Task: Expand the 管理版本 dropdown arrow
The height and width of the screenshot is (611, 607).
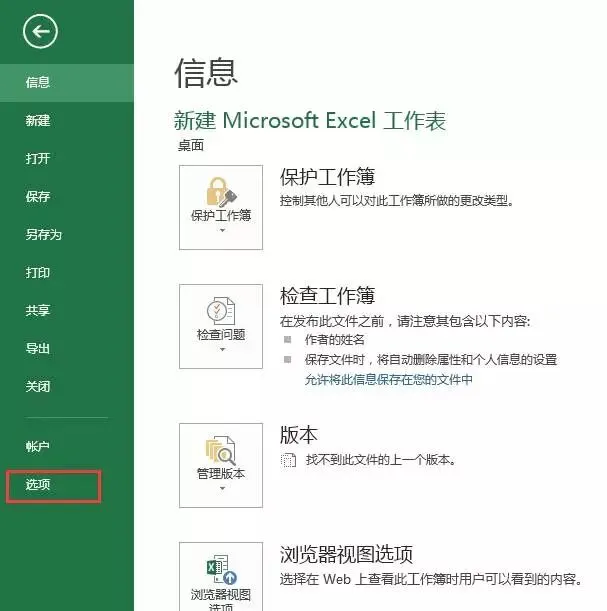Action: 222,488
